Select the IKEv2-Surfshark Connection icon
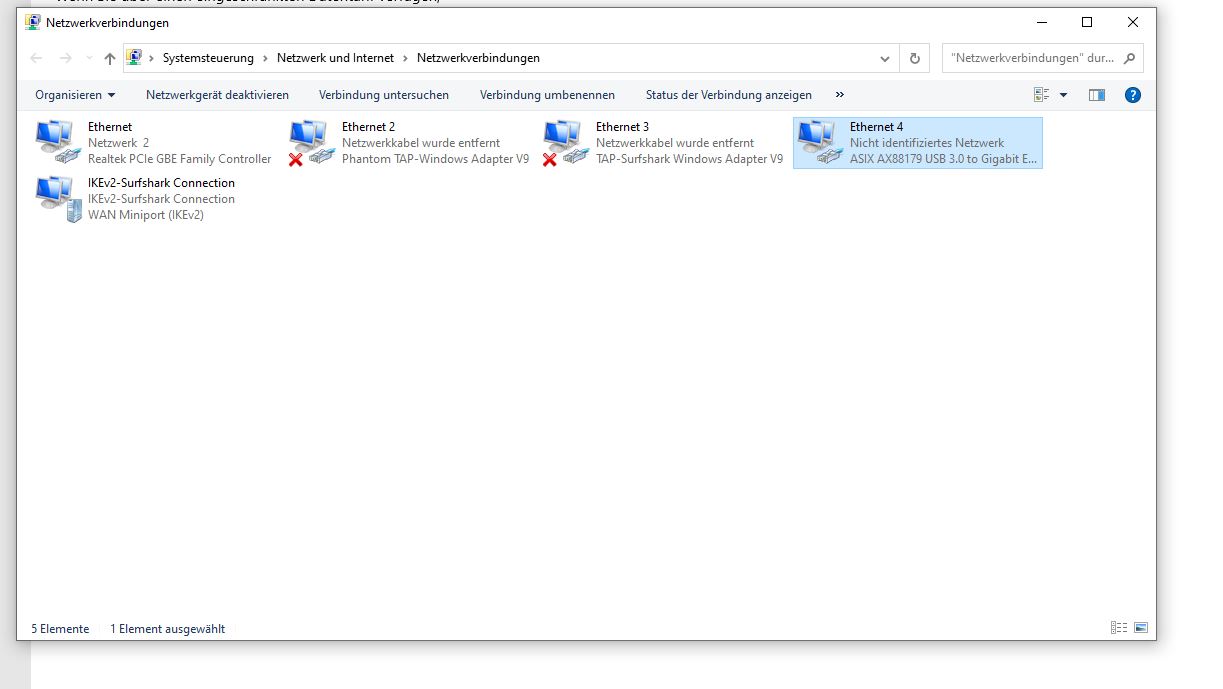 tap(58, 199)
